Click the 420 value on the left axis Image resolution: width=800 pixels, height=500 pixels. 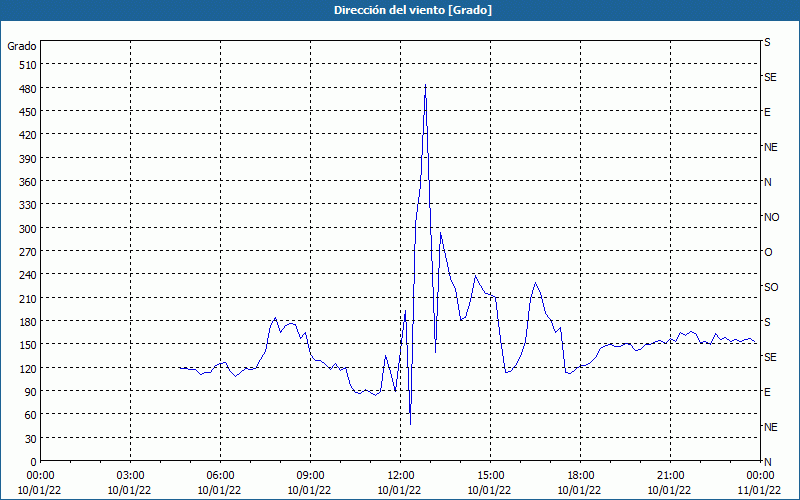(27, 135)
